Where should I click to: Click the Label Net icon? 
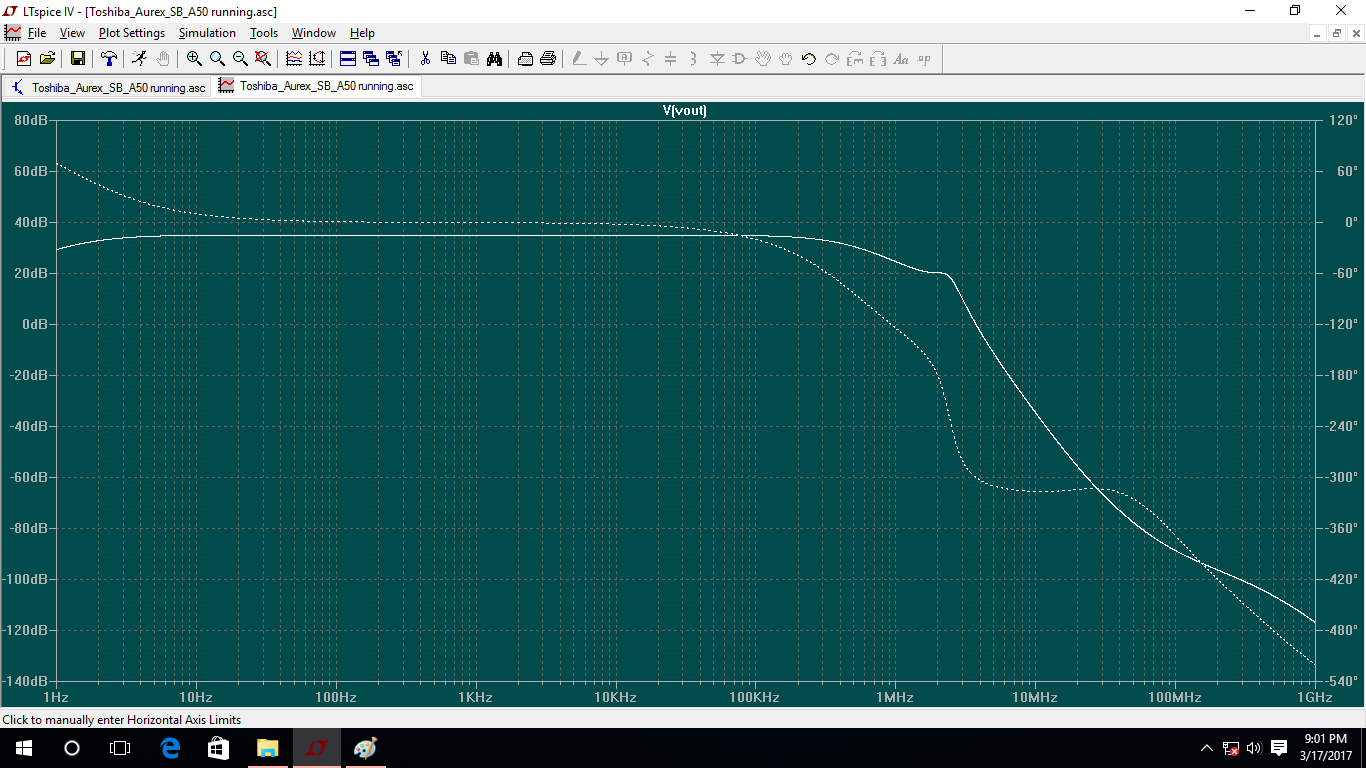pos(624,59)
